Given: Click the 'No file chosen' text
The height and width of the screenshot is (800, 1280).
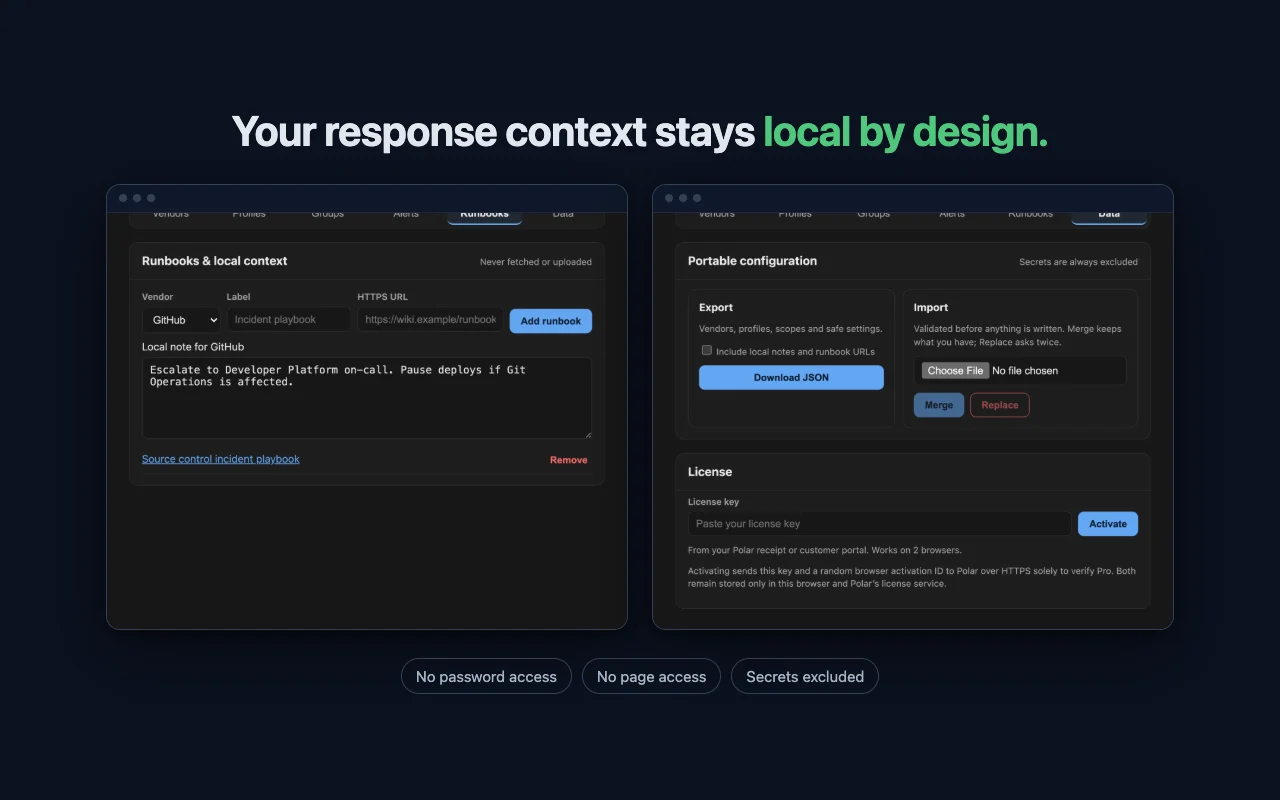Looking at the screenshot, I should [1025, 370].
